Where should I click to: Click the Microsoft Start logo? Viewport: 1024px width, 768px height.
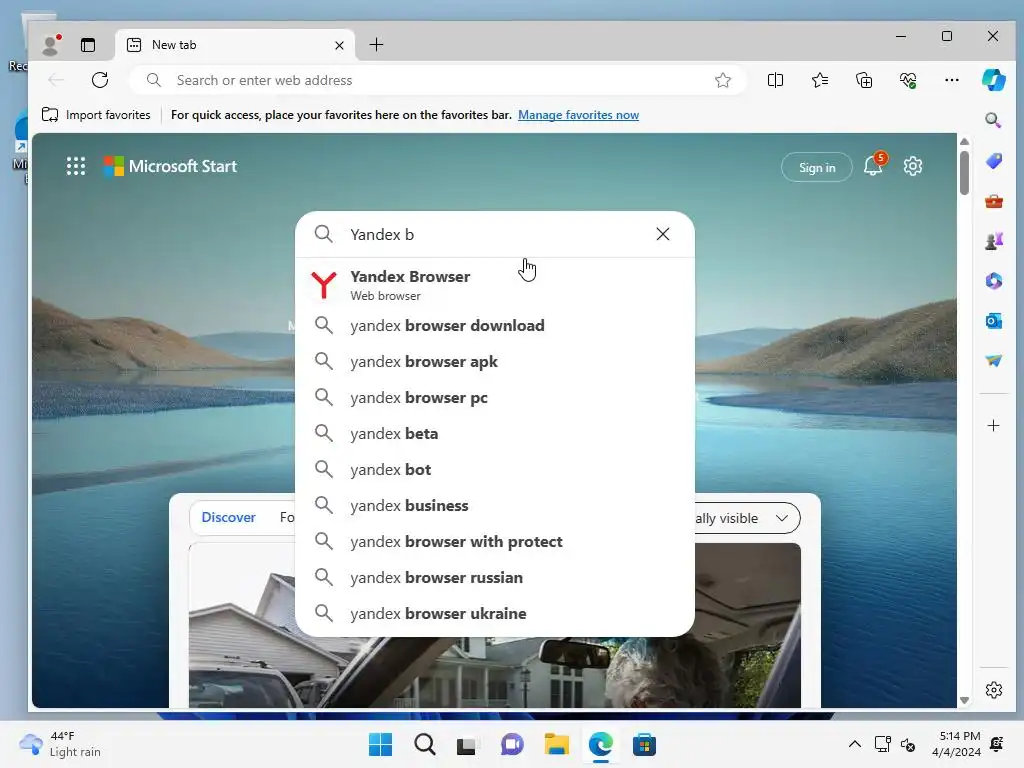pyautogui.click(x=170, y=166)
